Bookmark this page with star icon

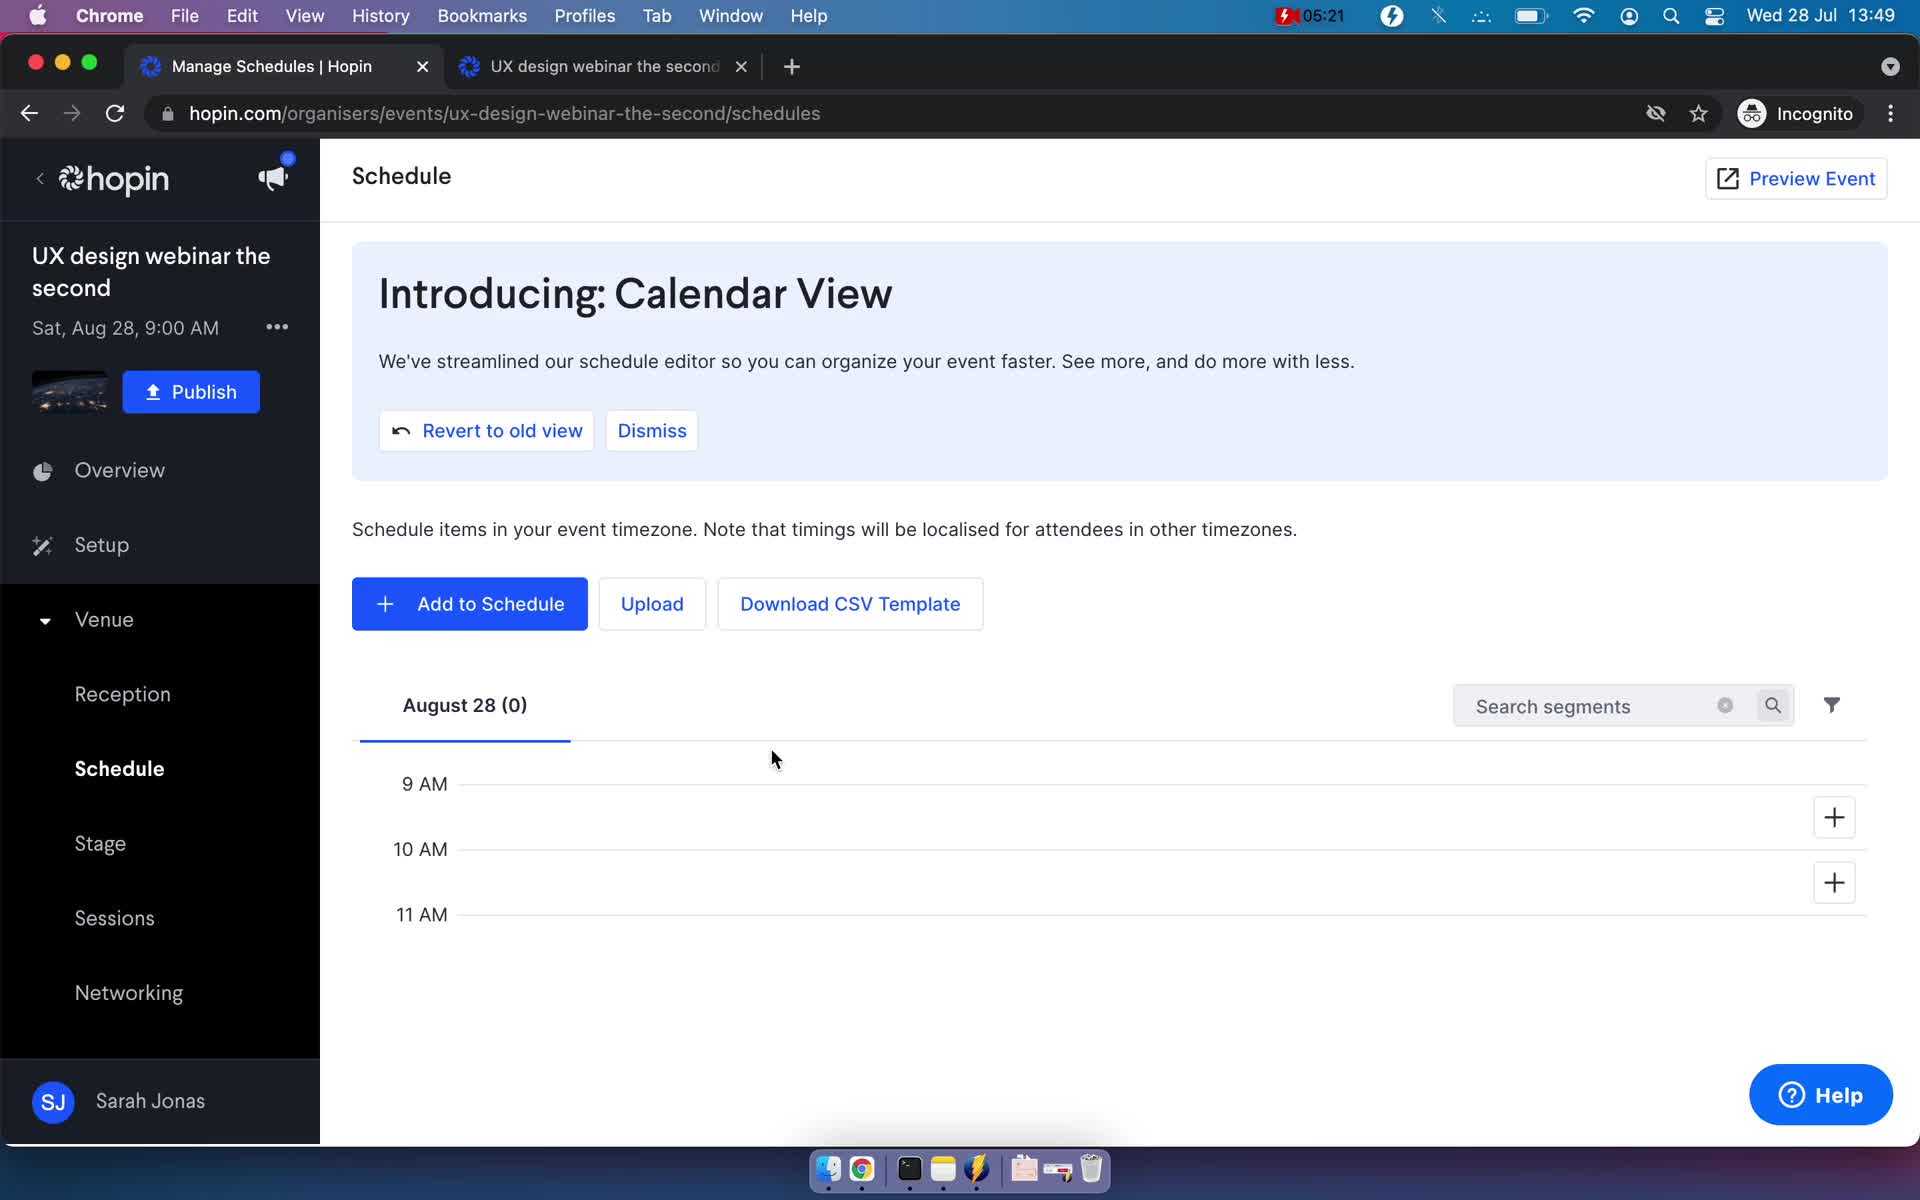coord(1698,114)
